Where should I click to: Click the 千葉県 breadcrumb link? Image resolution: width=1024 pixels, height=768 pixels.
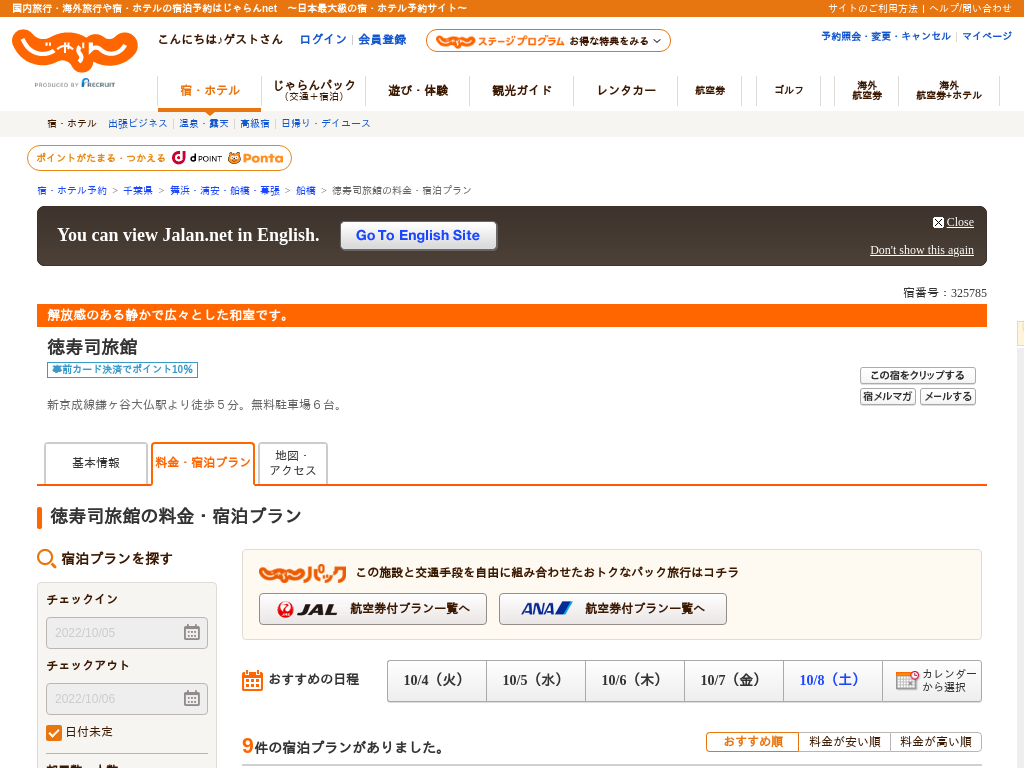[138, 191]
